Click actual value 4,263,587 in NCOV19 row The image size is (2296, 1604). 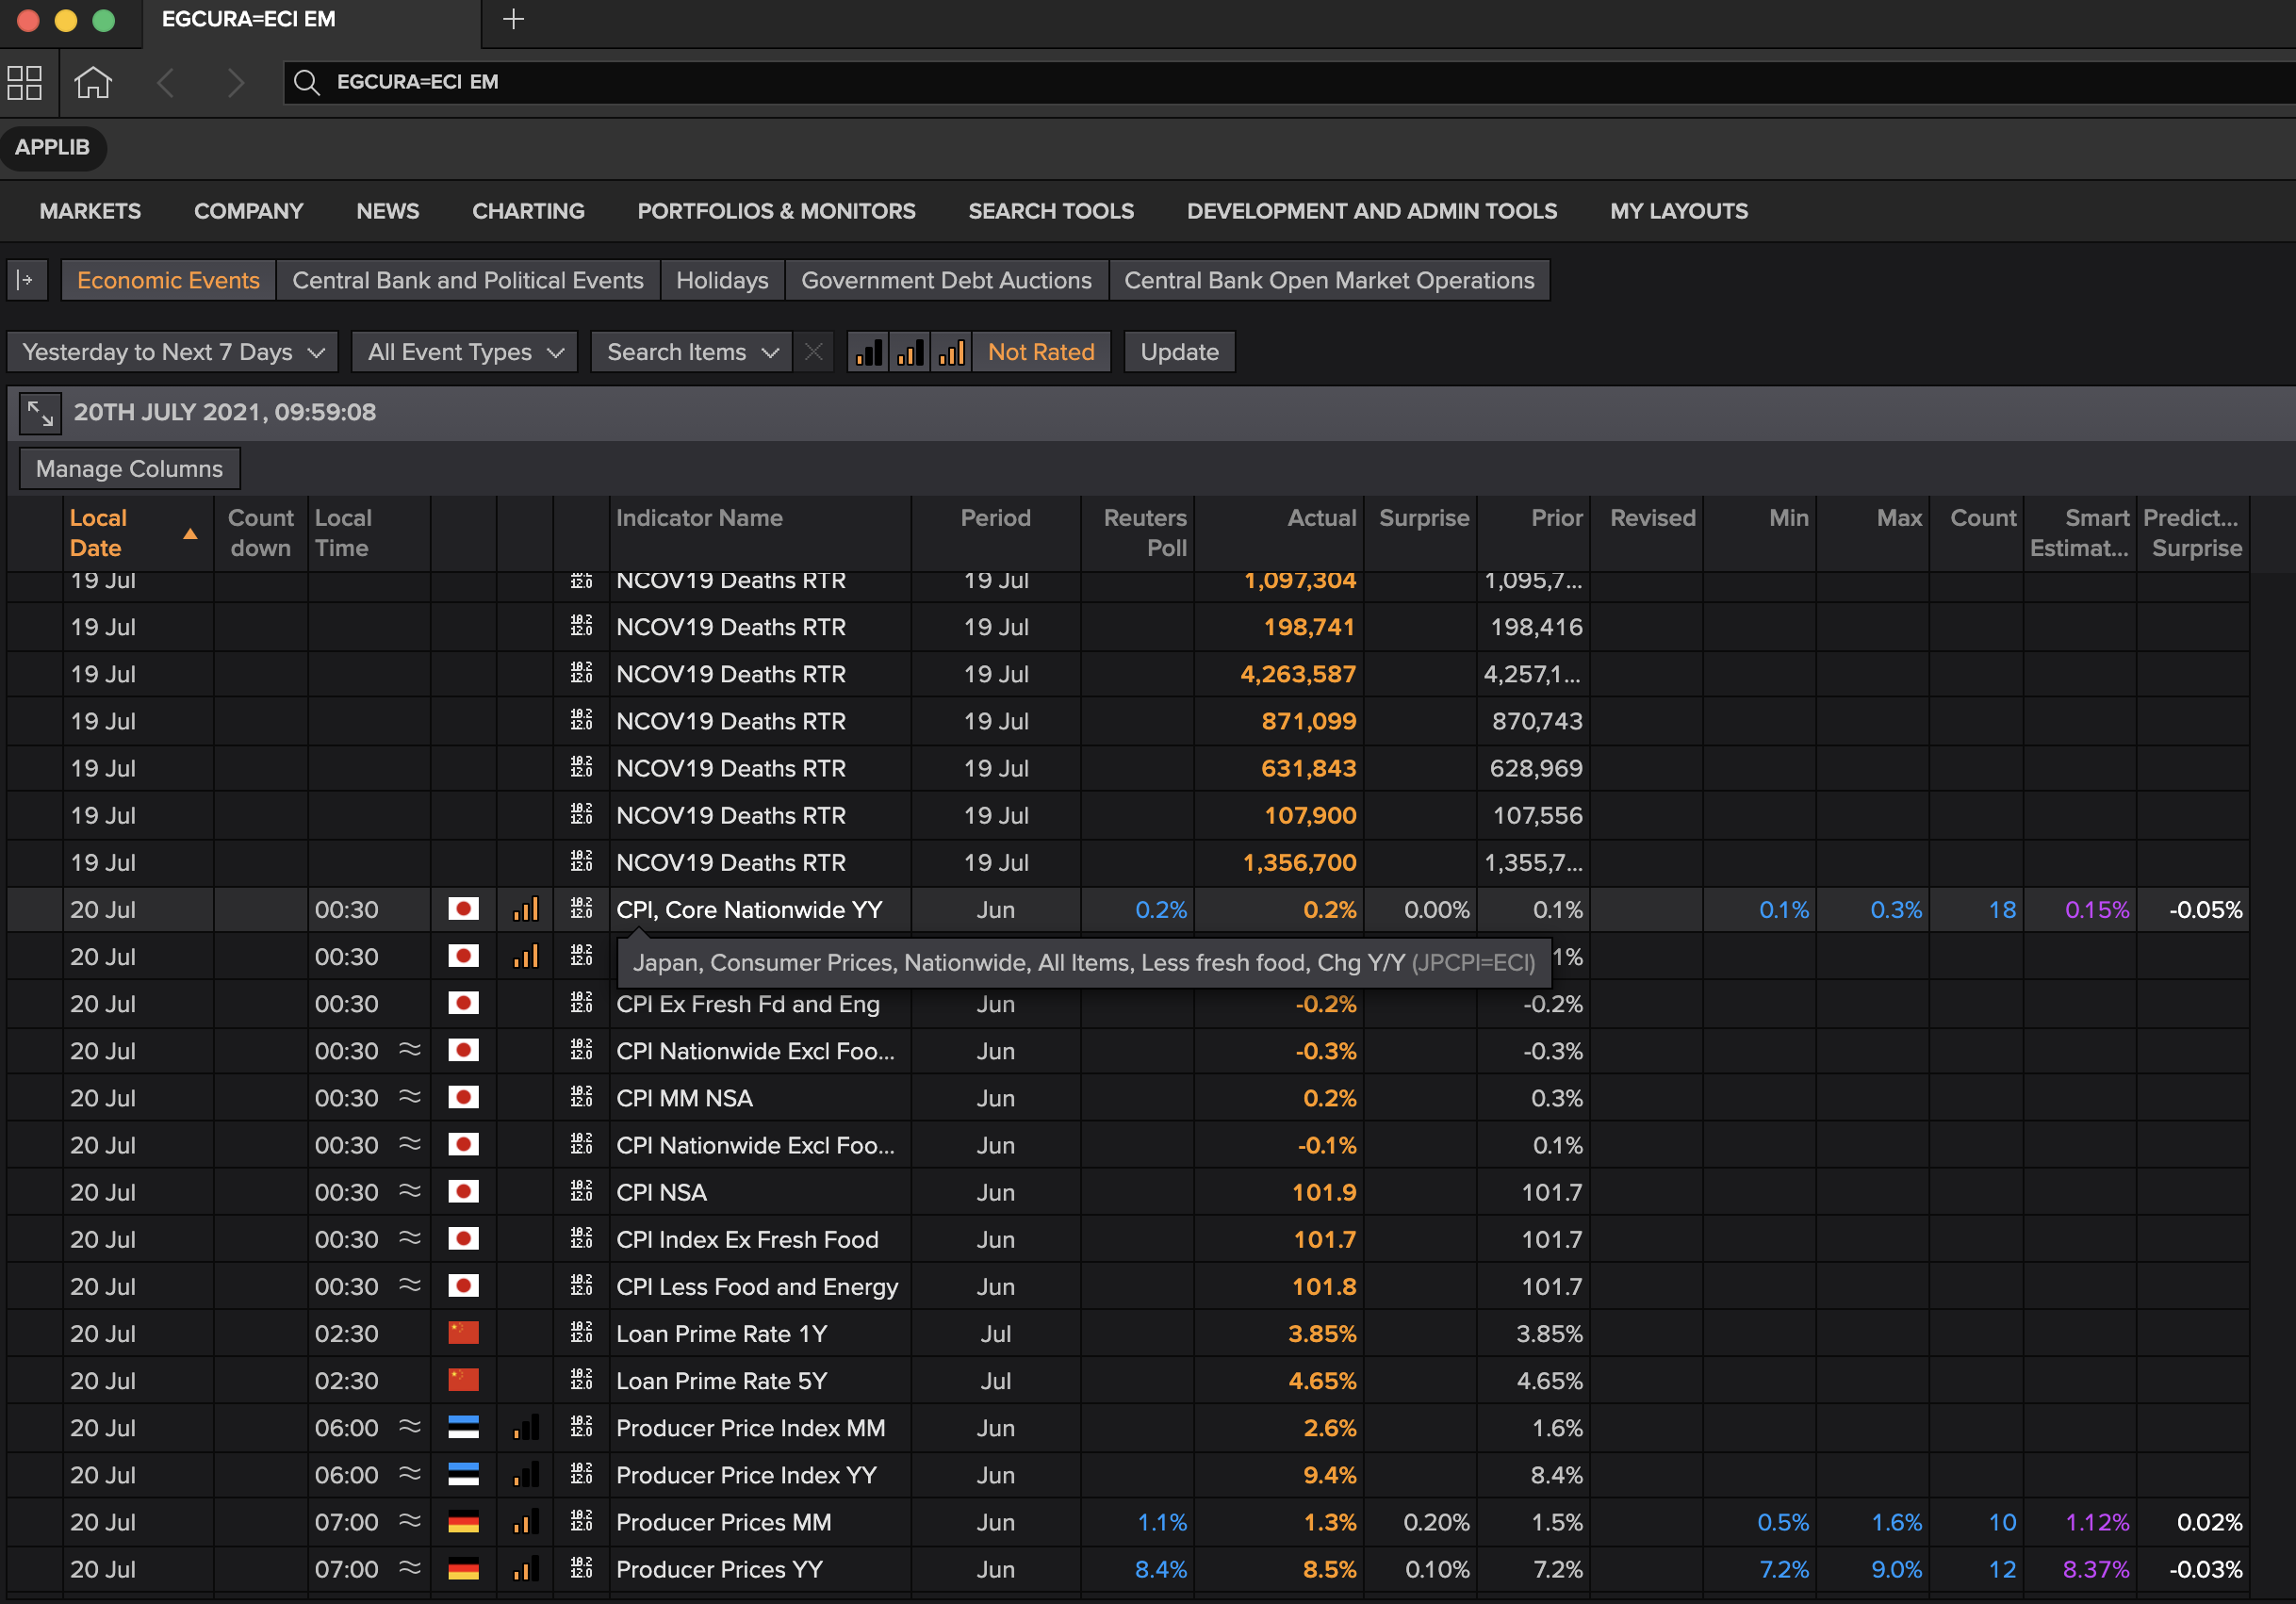(x=1298, y=674)
